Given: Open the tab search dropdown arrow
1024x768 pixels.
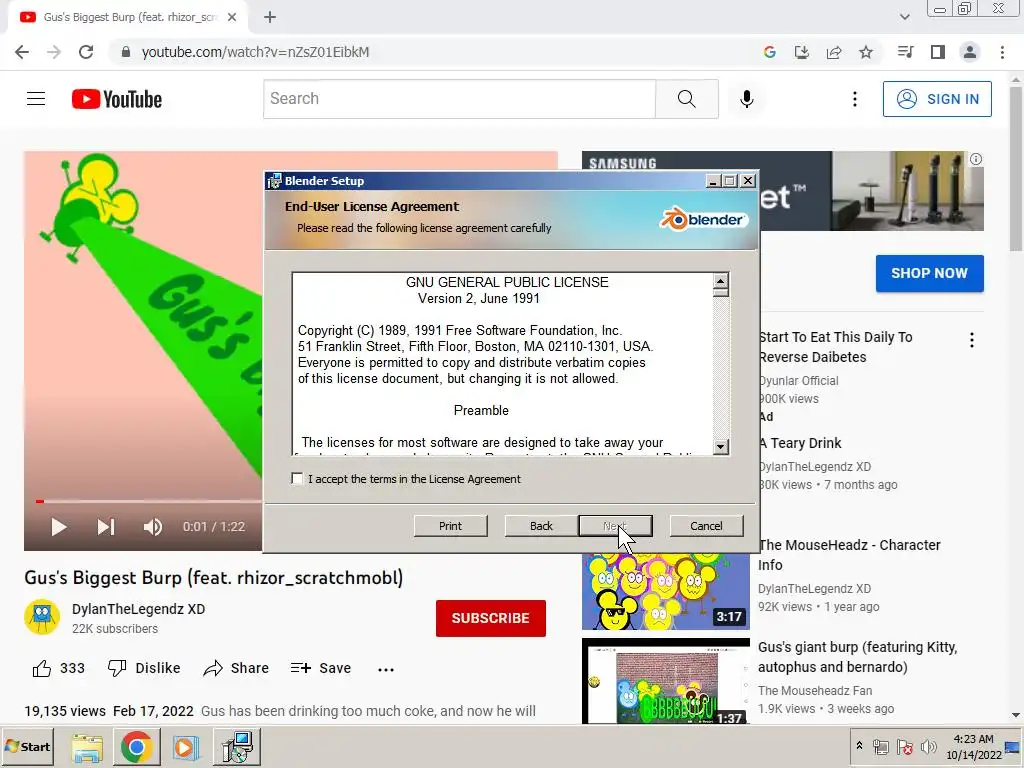Looking at the screenshot, I should click(904, 18).
